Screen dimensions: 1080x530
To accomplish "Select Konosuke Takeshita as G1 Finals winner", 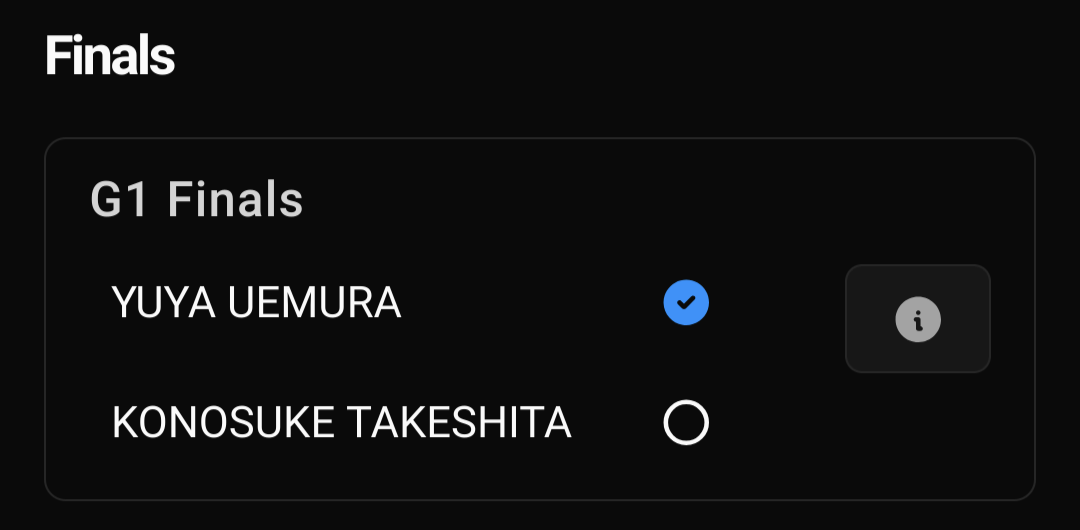I will tap(686, 422).
